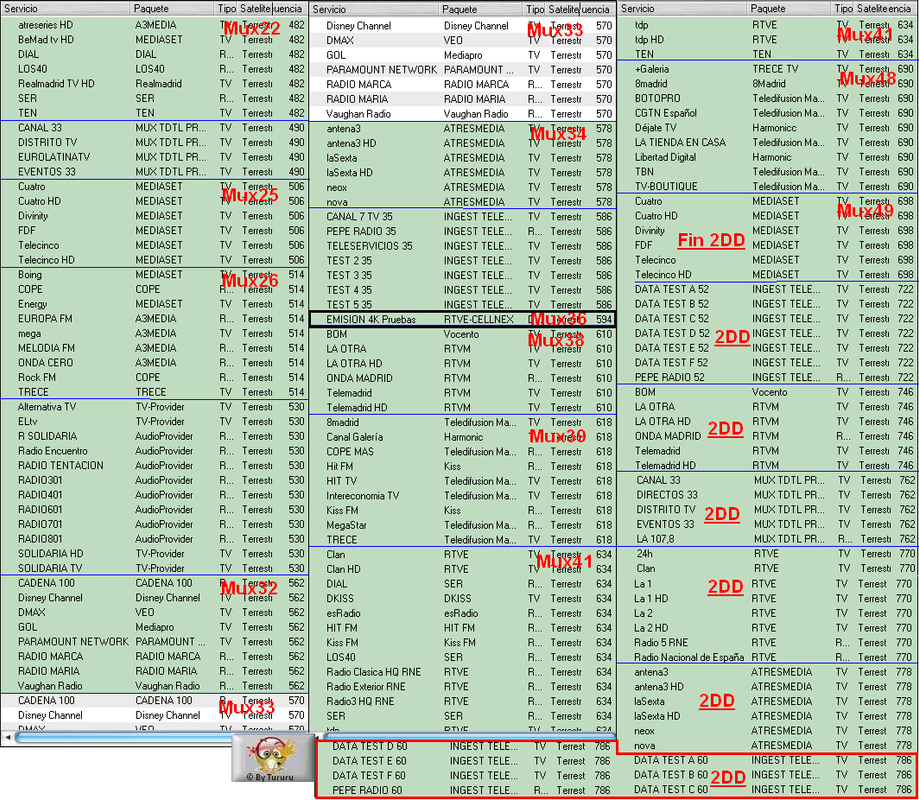
Task: Select the Rock FM row
Action: pyautogui.click(x=154, y=377)
